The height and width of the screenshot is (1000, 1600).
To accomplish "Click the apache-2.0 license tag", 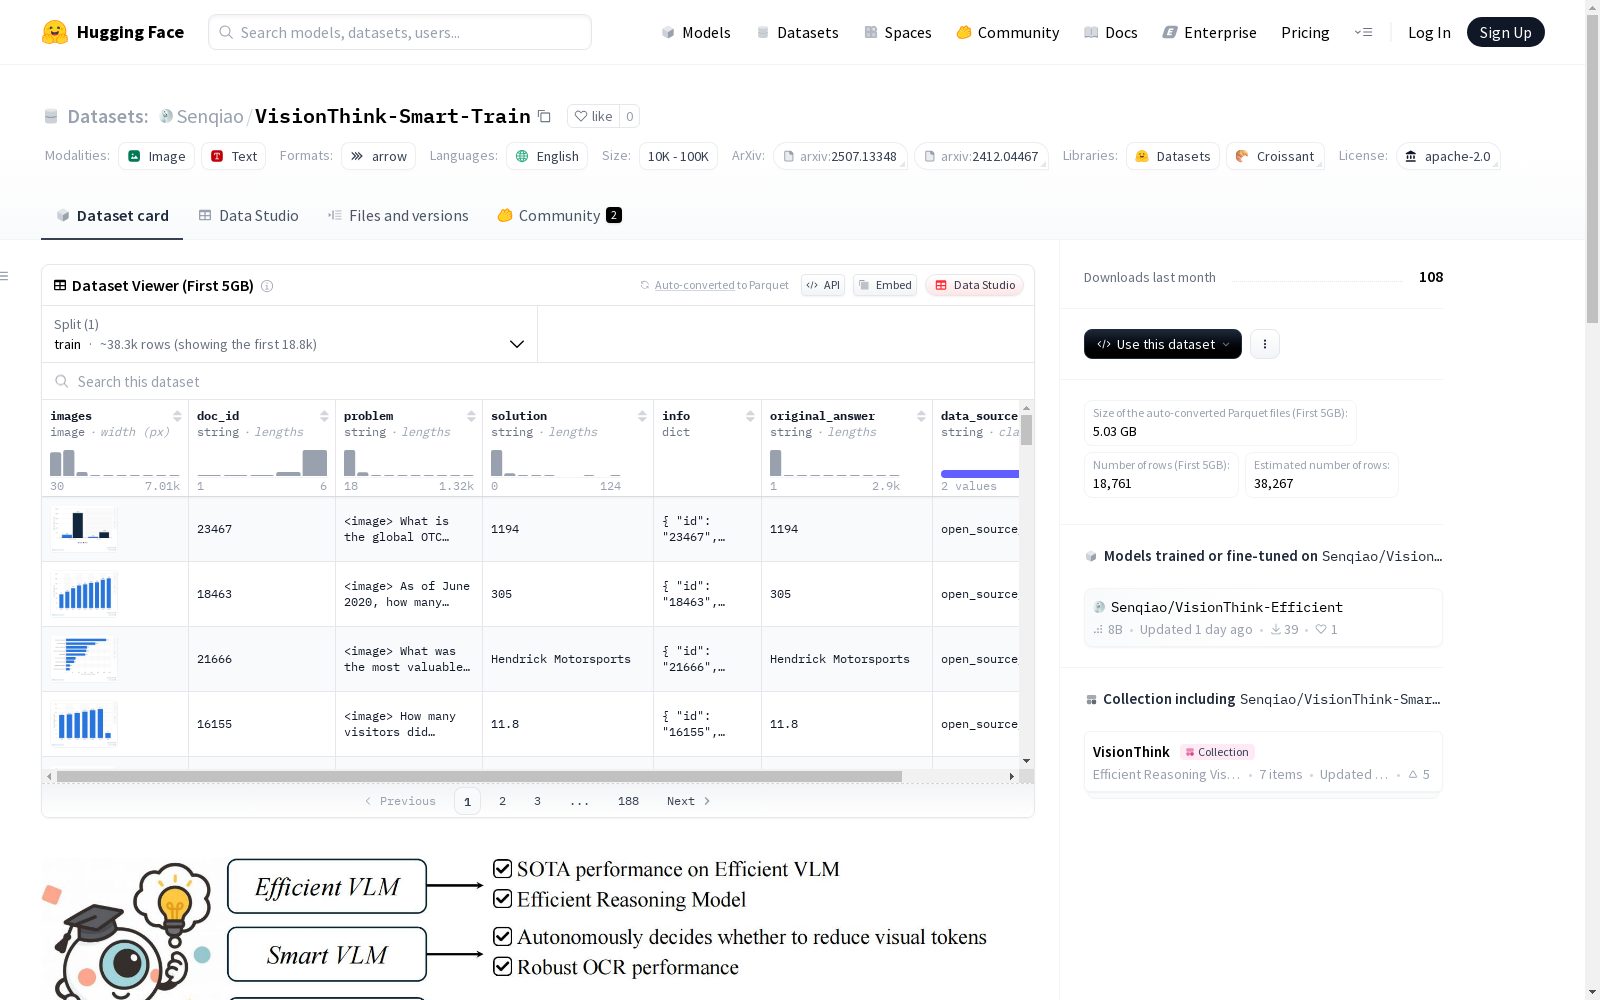I will click(1448, 156).
